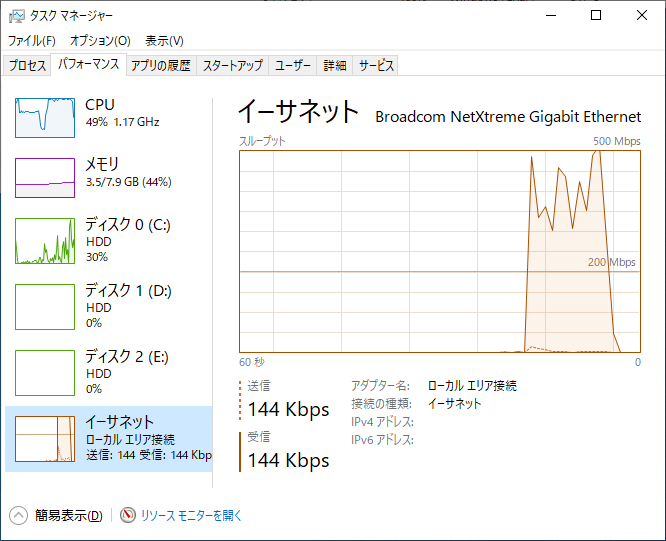Screen dimensions: 666x541
Task: Switch to the アプリの履歴 tab
Action: (x=161, y=65)
